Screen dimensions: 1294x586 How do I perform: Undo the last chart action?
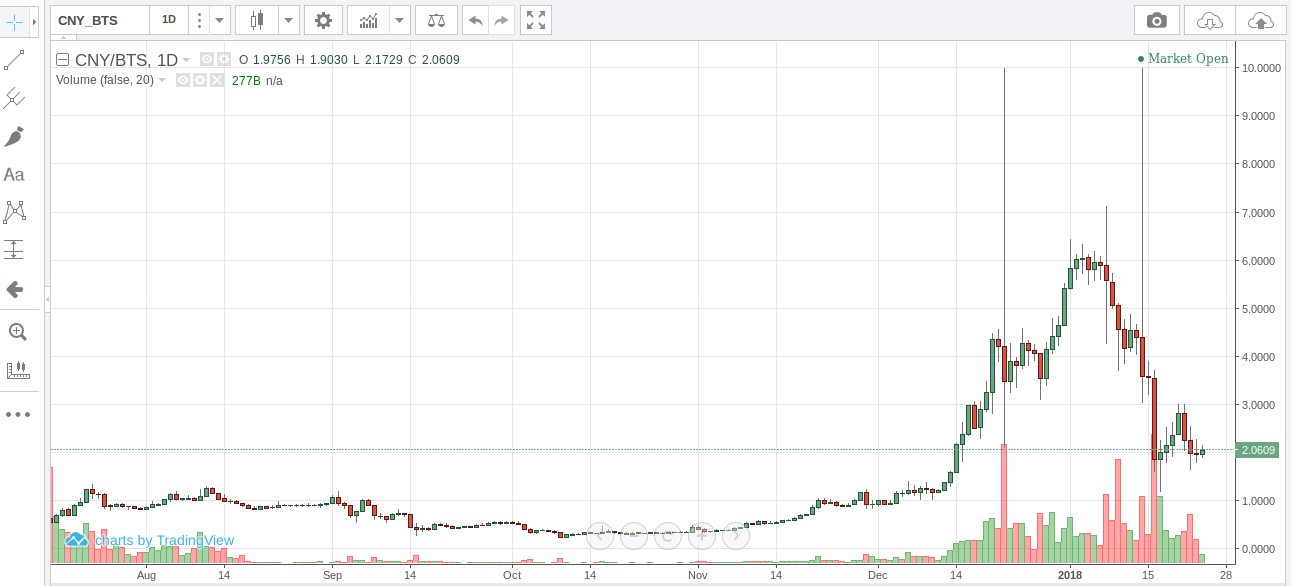(476, 20)
